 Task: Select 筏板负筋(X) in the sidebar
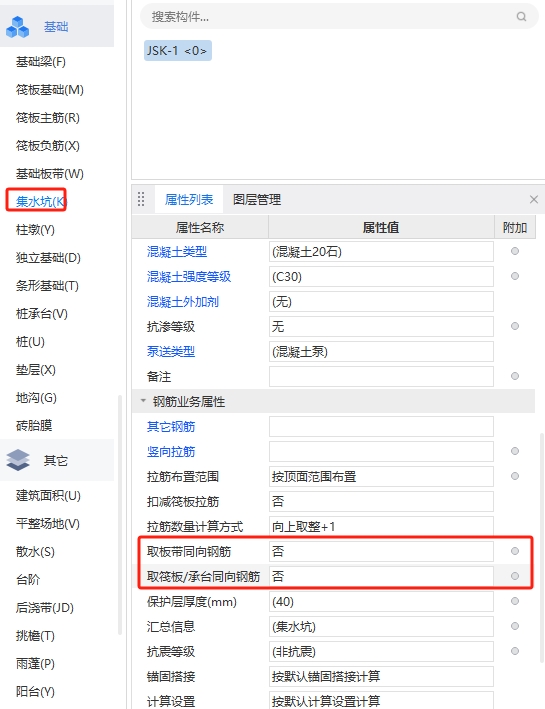47,146
